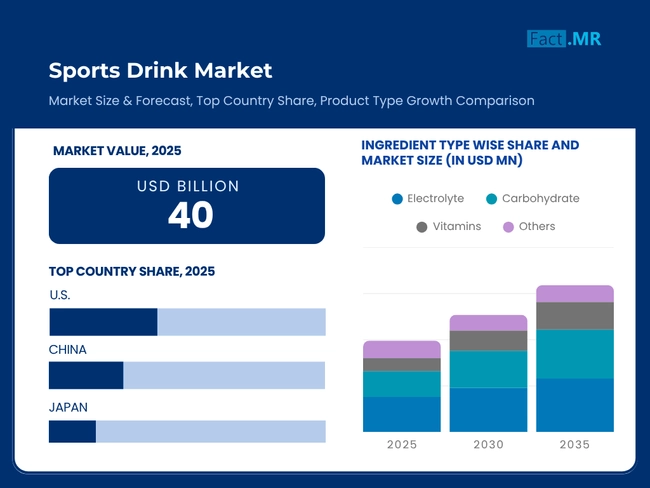Screen dimensions: 650x488
Task: Click the 2035 axis label
Action: coord(574,445)
